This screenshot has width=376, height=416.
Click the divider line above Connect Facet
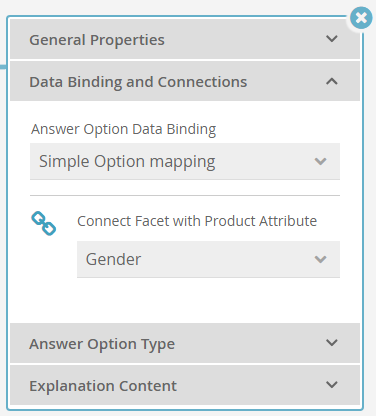[185, 196]
